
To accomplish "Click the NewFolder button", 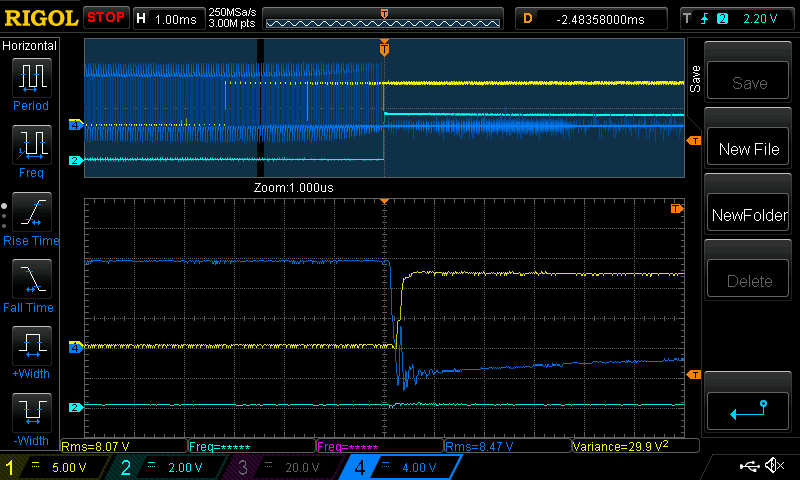I will tap(749, 215).
